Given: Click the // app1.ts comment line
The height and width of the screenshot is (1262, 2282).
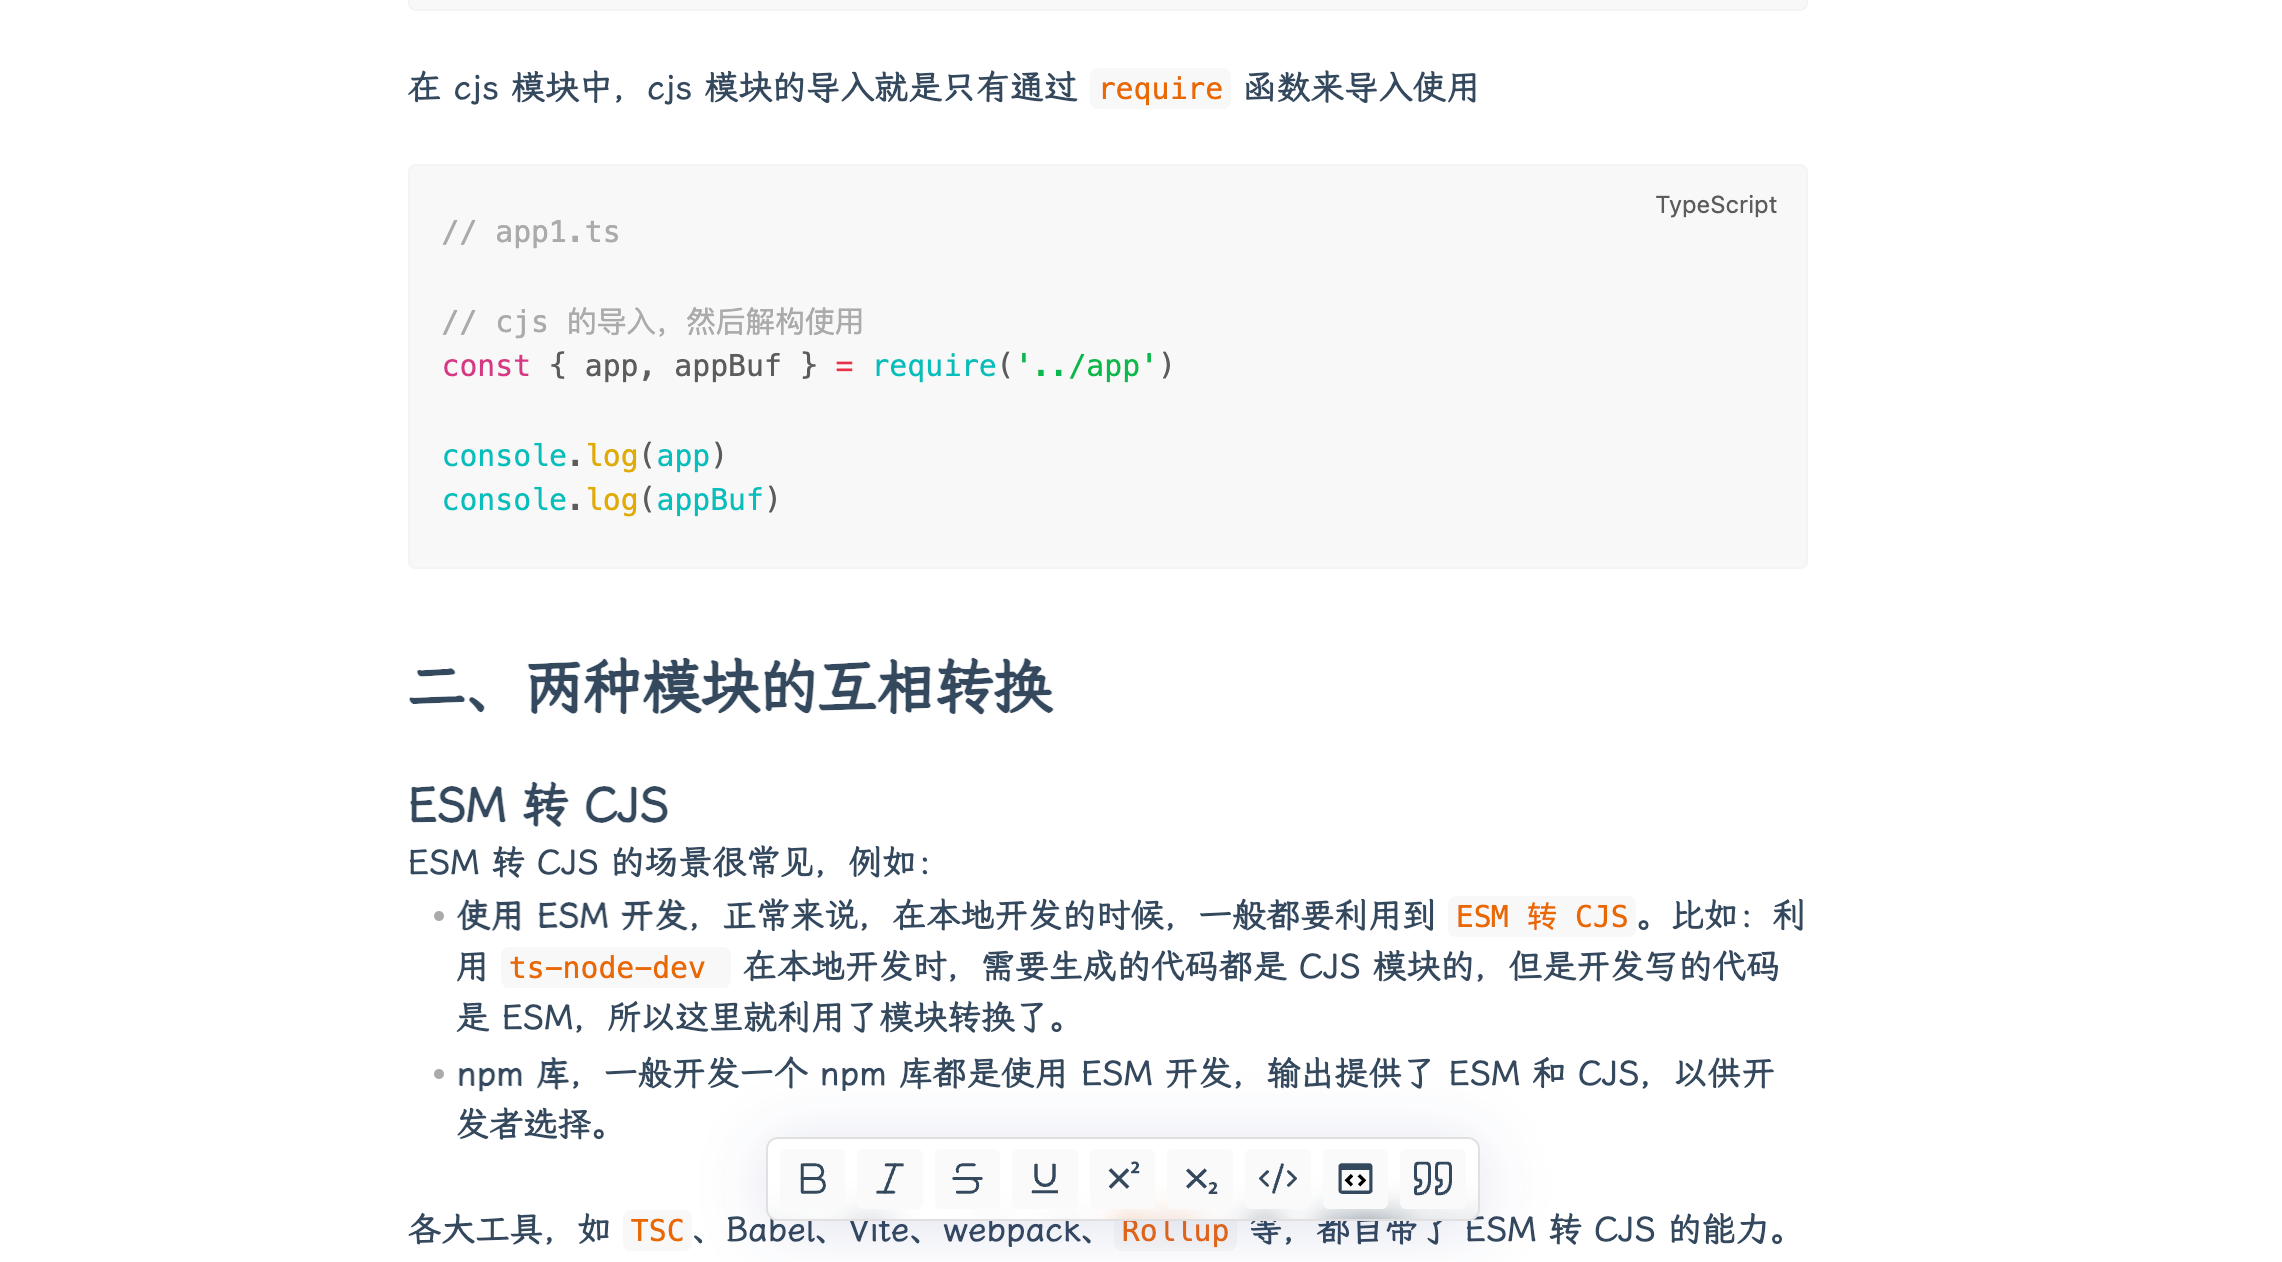Looking at the screenshot, I should [x=531, y=232].
